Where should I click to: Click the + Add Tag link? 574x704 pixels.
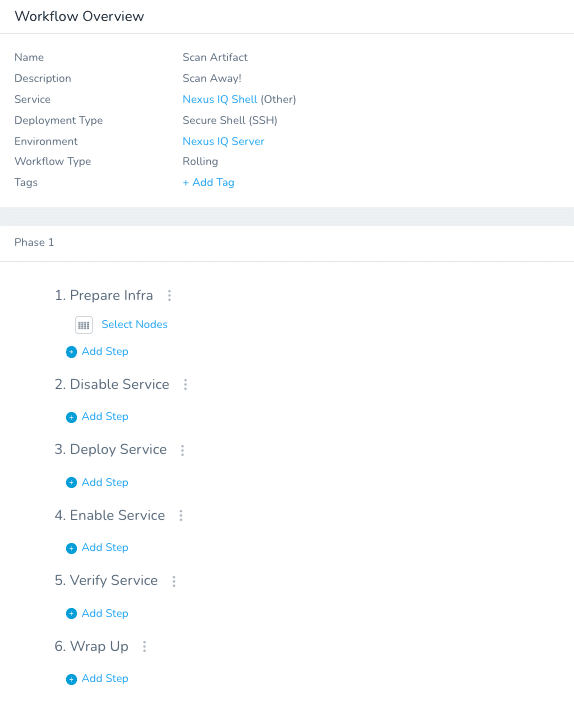208,182
